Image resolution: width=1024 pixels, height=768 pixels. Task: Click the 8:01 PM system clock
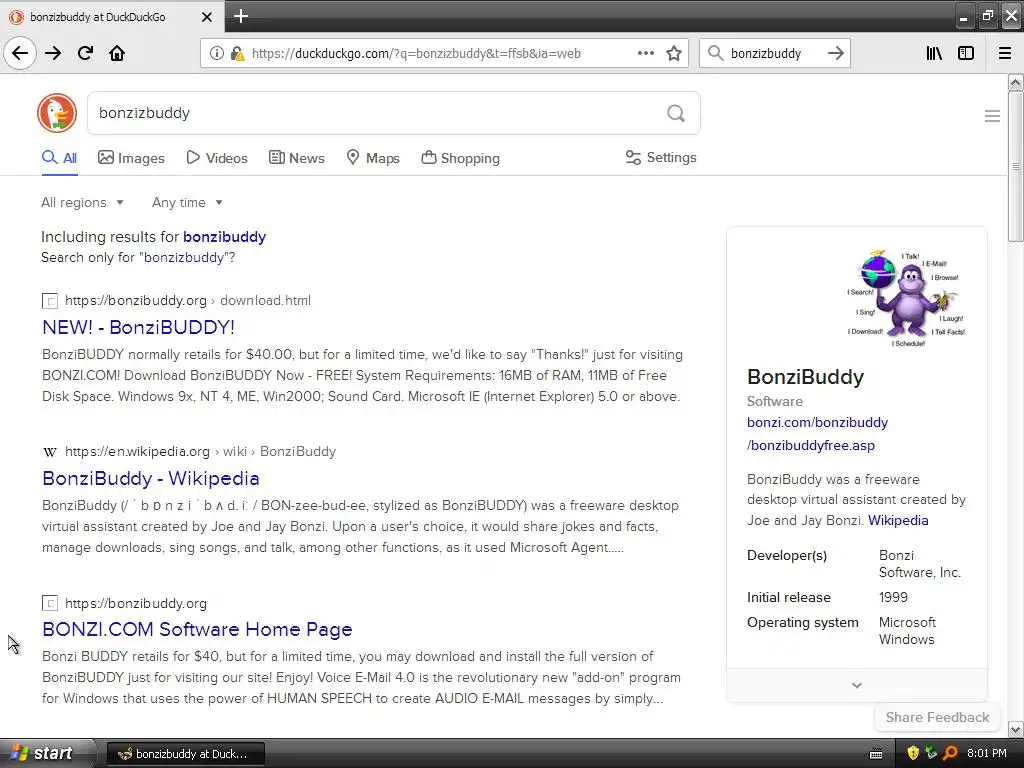click(x=987, y=753)
